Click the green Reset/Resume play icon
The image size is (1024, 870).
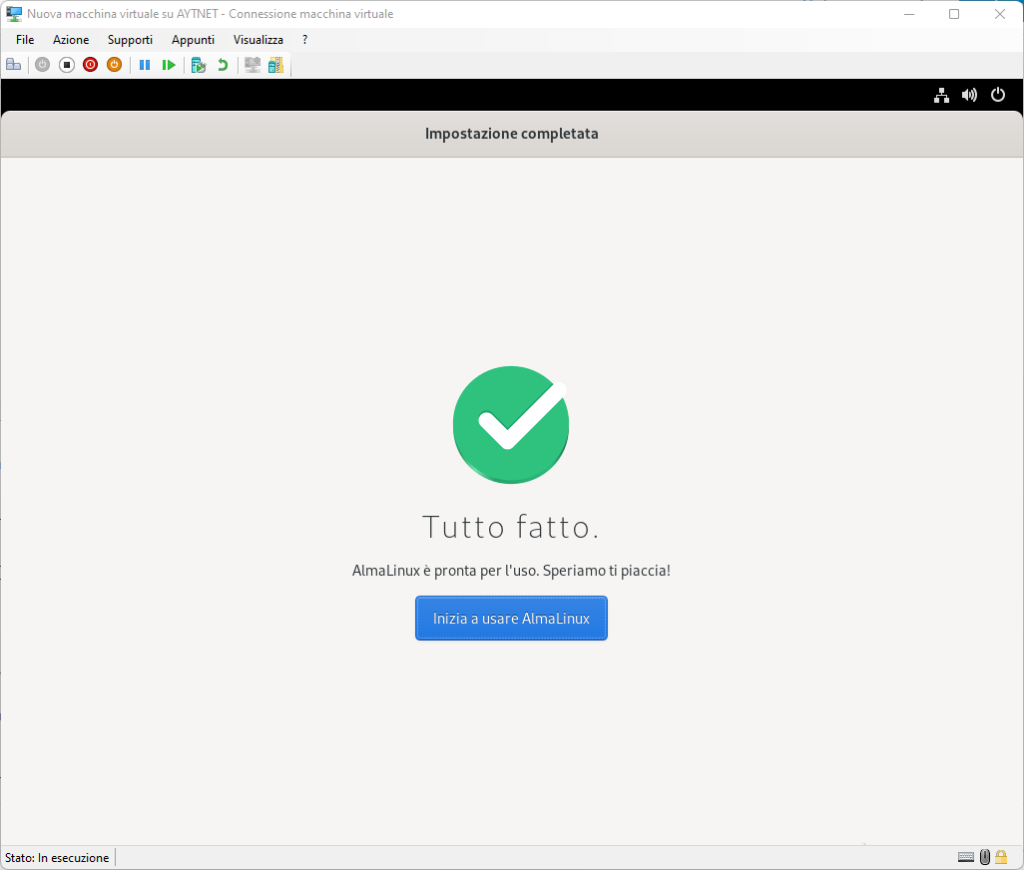point(169,65)
